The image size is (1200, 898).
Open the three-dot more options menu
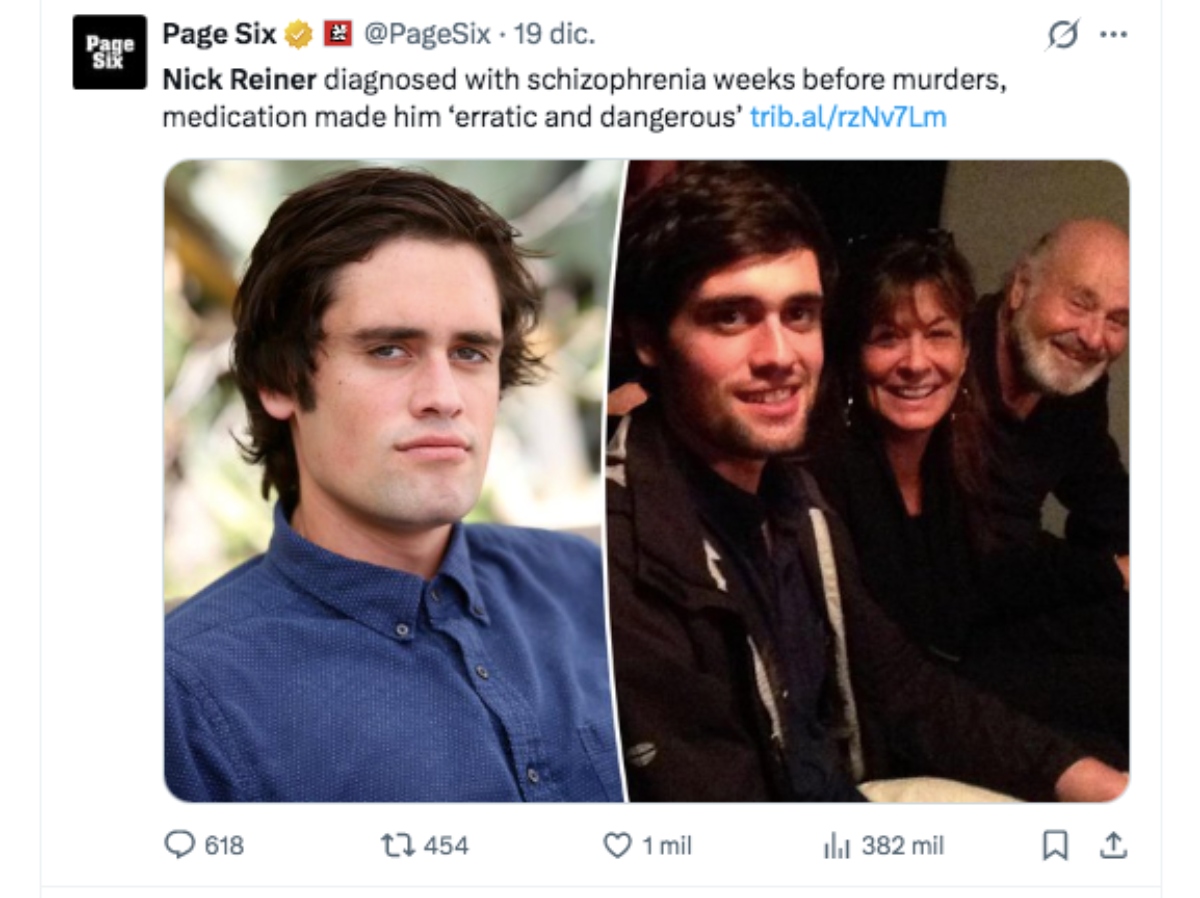click(x=1113, y=34)
